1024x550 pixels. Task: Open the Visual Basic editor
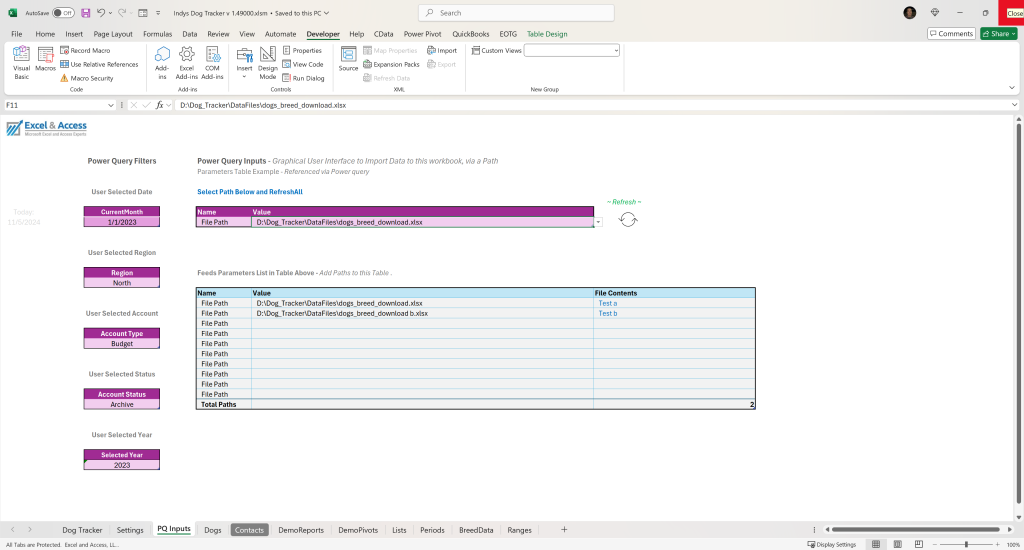pyautogui.click(x=22, y=63)
